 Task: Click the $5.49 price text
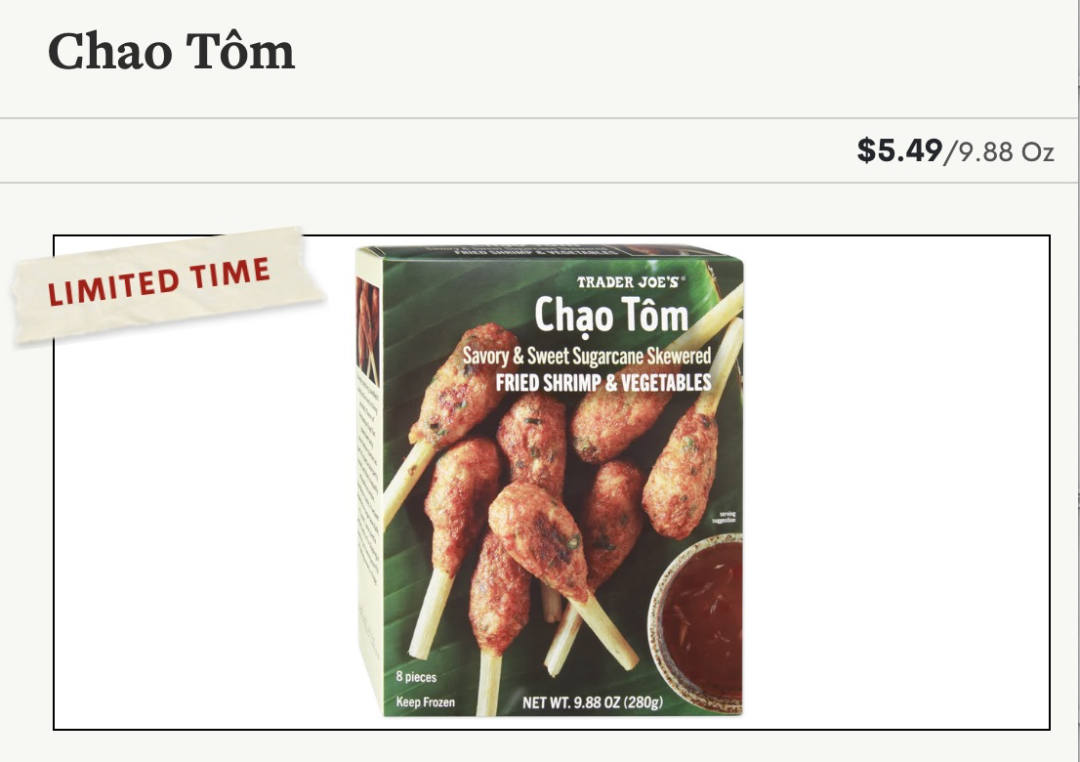pyautogui.click(x=899, y=150)
